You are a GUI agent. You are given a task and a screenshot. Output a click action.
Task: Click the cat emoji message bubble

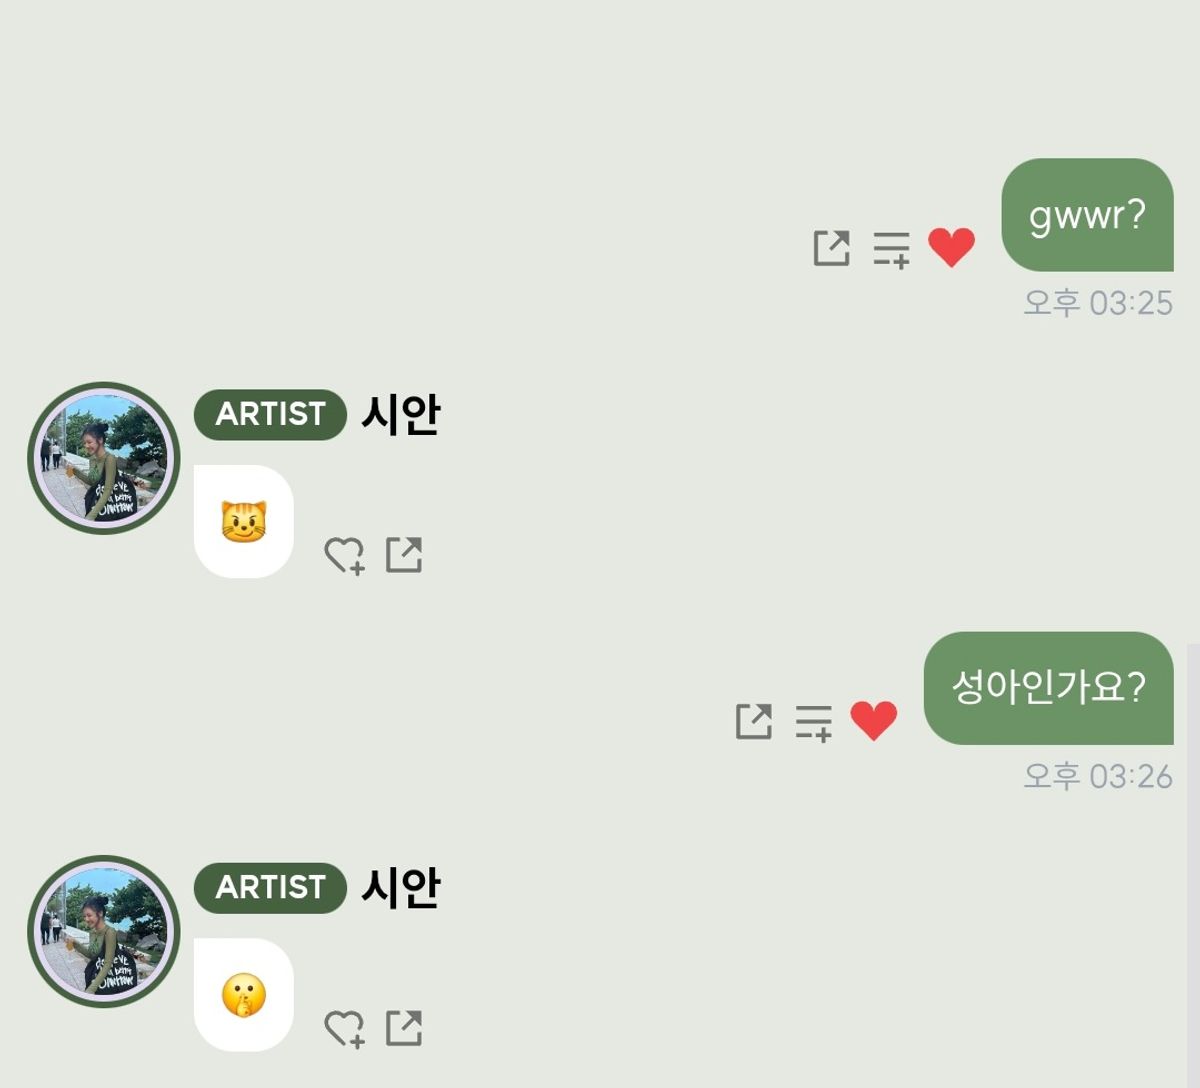[x=243, y=521]
